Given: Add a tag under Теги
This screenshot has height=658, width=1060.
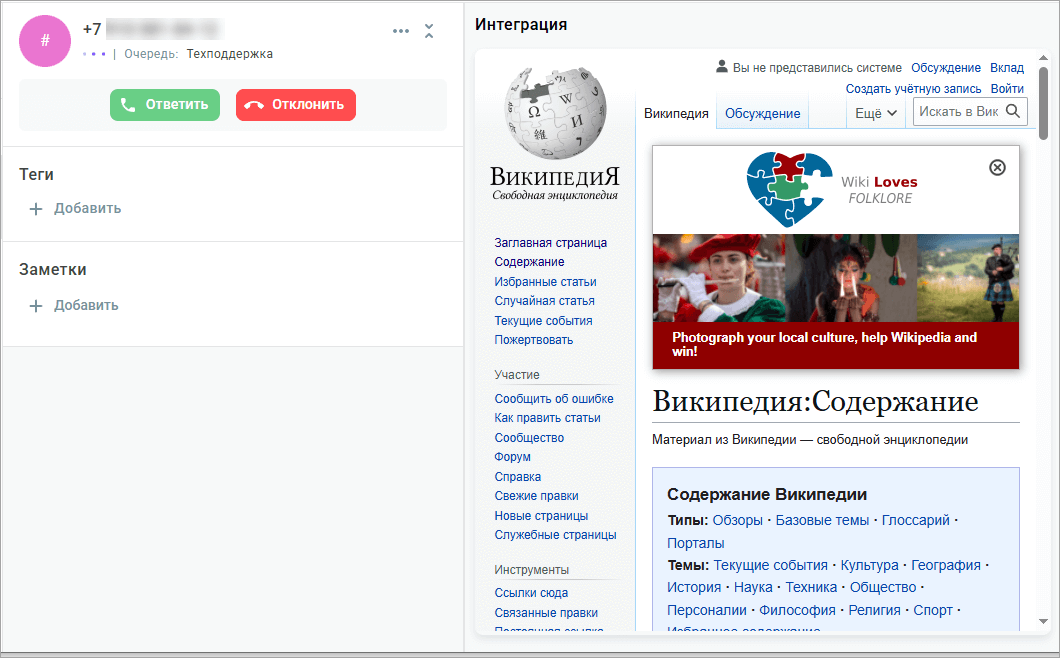Looking at the screenshot, I should tap(75, 208).
